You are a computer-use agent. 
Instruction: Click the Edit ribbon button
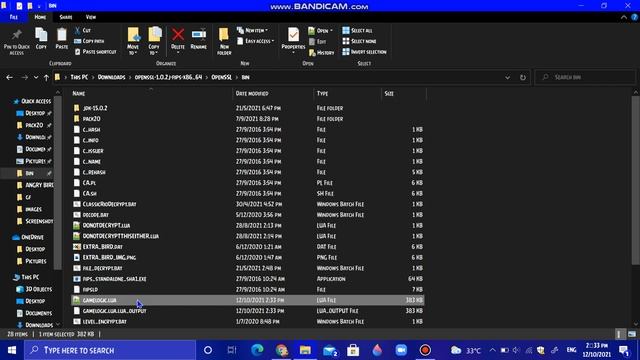click(318, 42)
